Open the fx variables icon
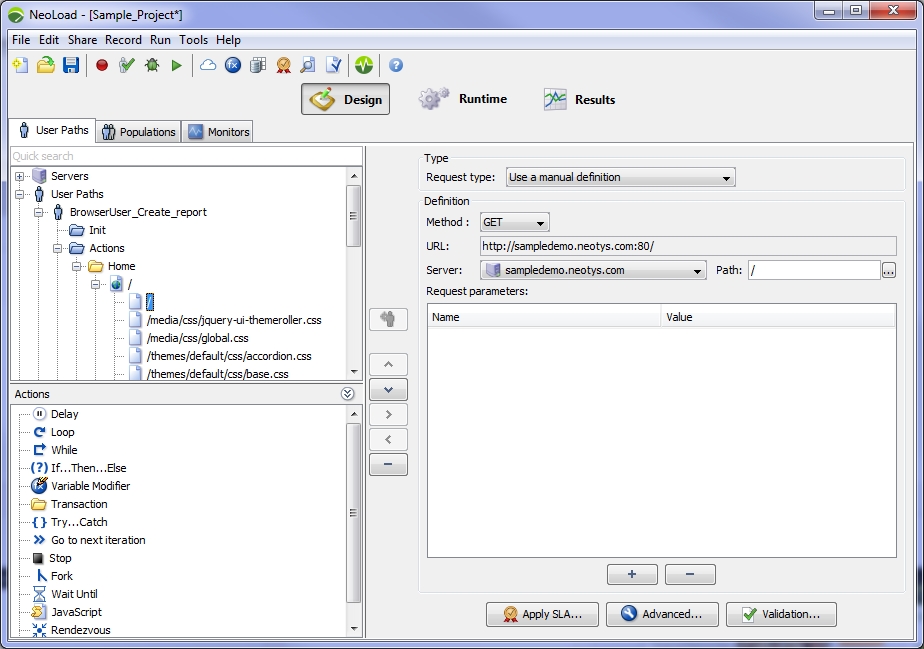 [233, 65]
